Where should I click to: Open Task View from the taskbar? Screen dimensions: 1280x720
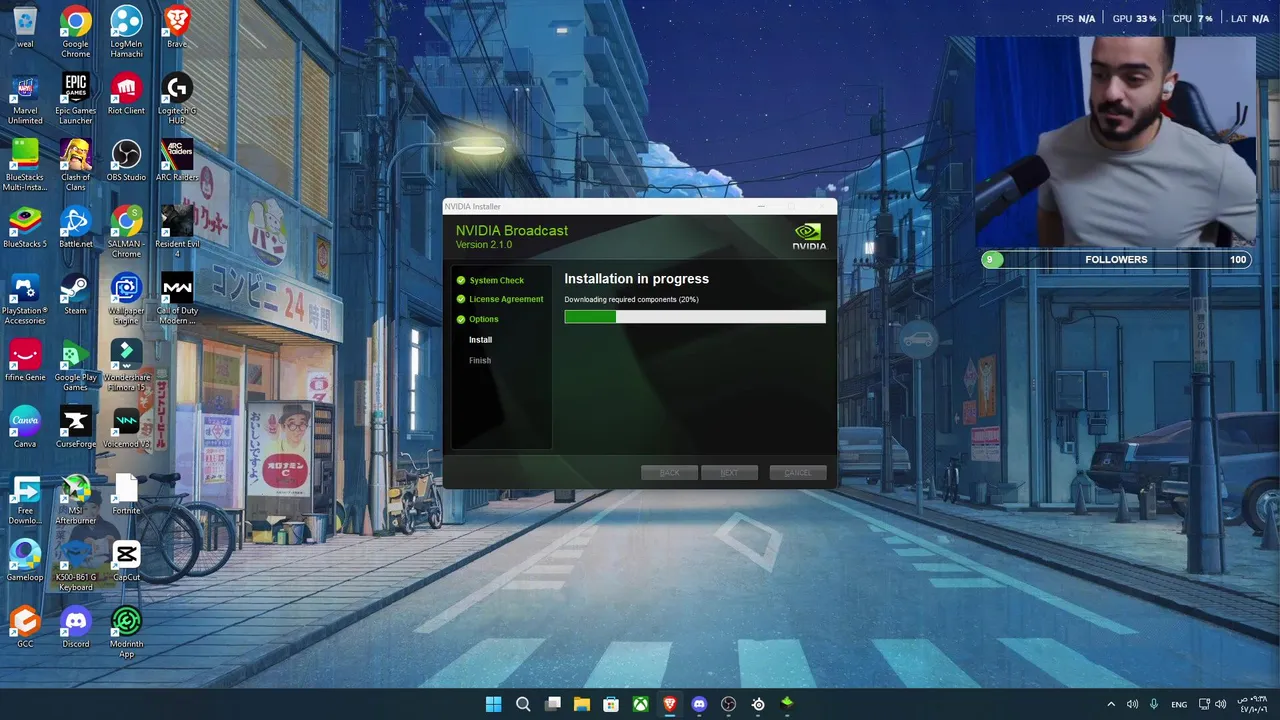(x=552, y=704)
